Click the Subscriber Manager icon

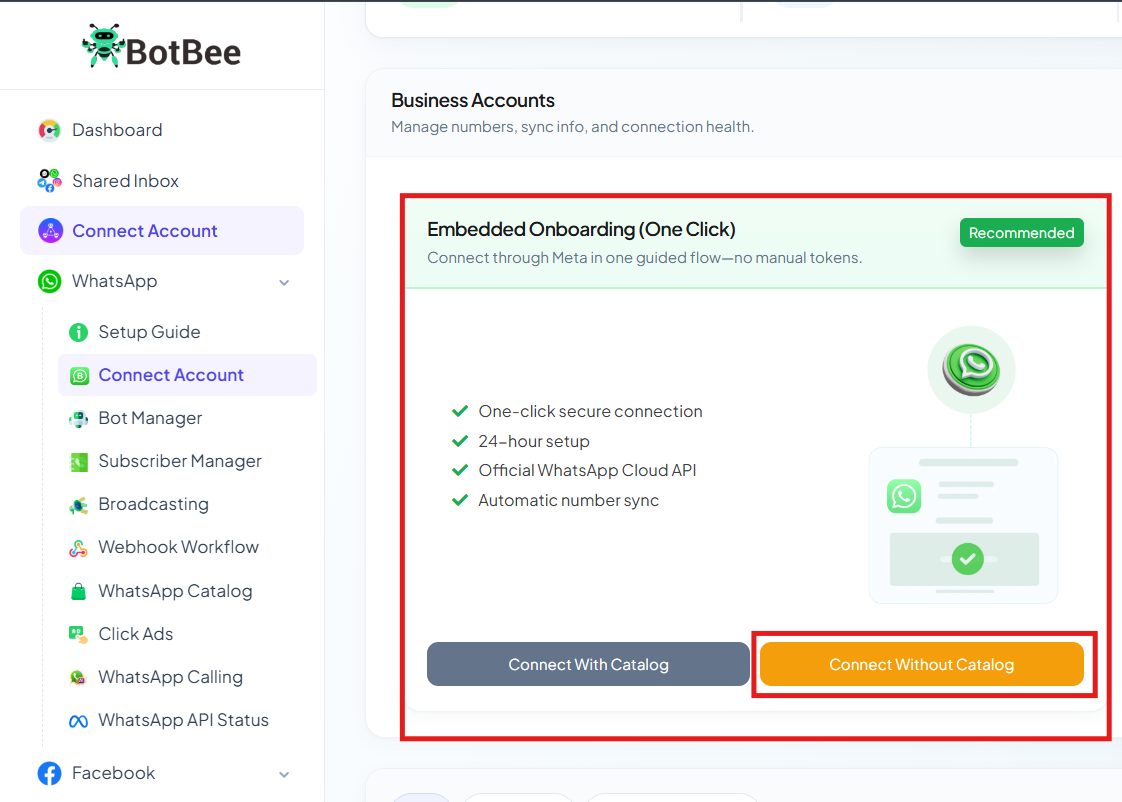coord(78,461)
